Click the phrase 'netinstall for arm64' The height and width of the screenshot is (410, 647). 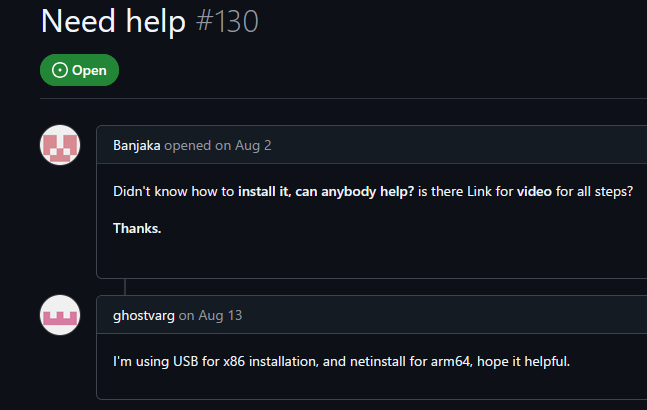(402, 361)
